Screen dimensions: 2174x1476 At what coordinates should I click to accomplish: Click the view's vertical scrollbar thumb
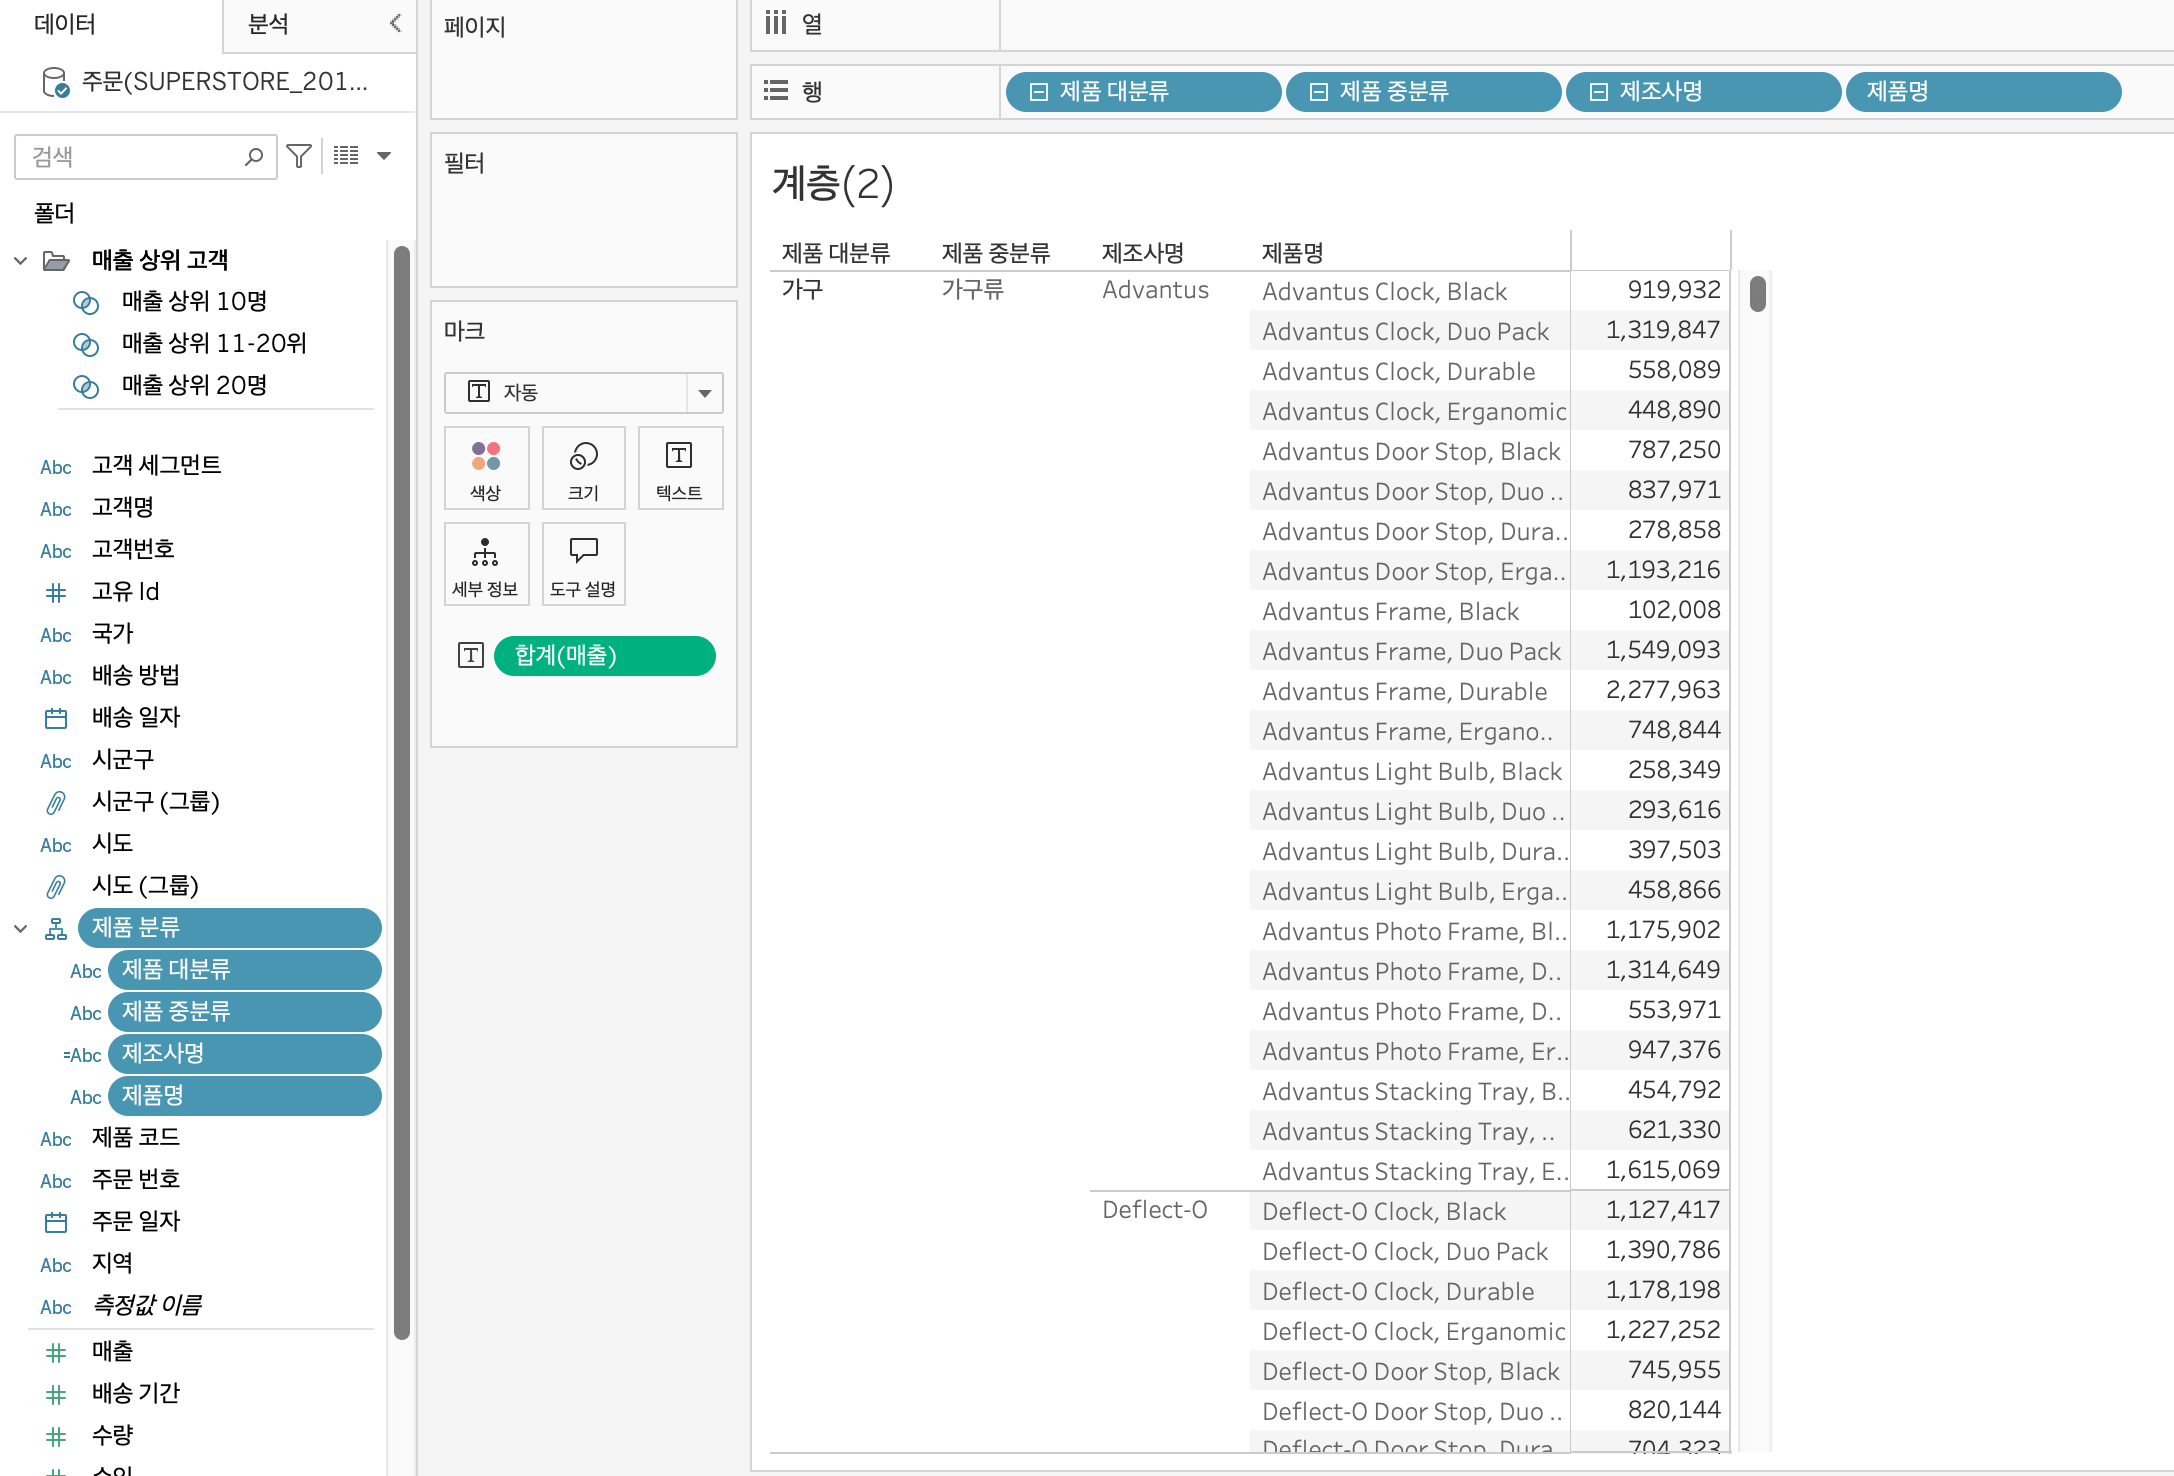1757,294
